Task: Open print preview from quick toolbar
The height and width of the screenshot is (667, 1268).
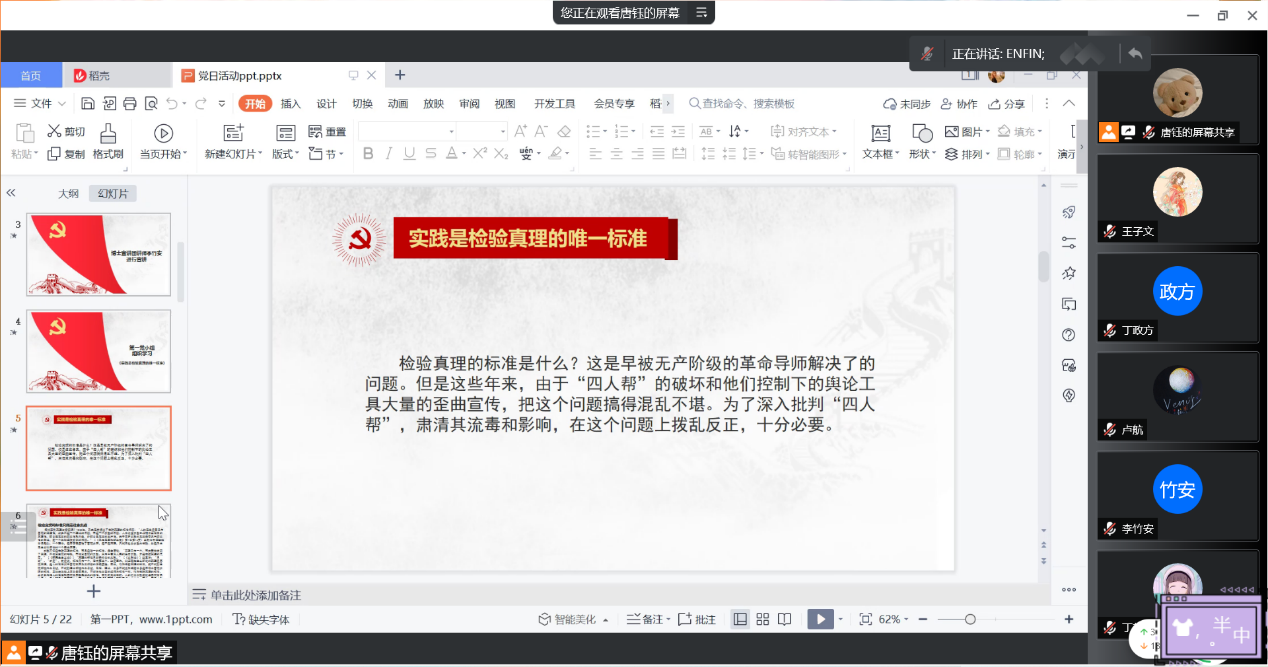Action: click(151, 103)
